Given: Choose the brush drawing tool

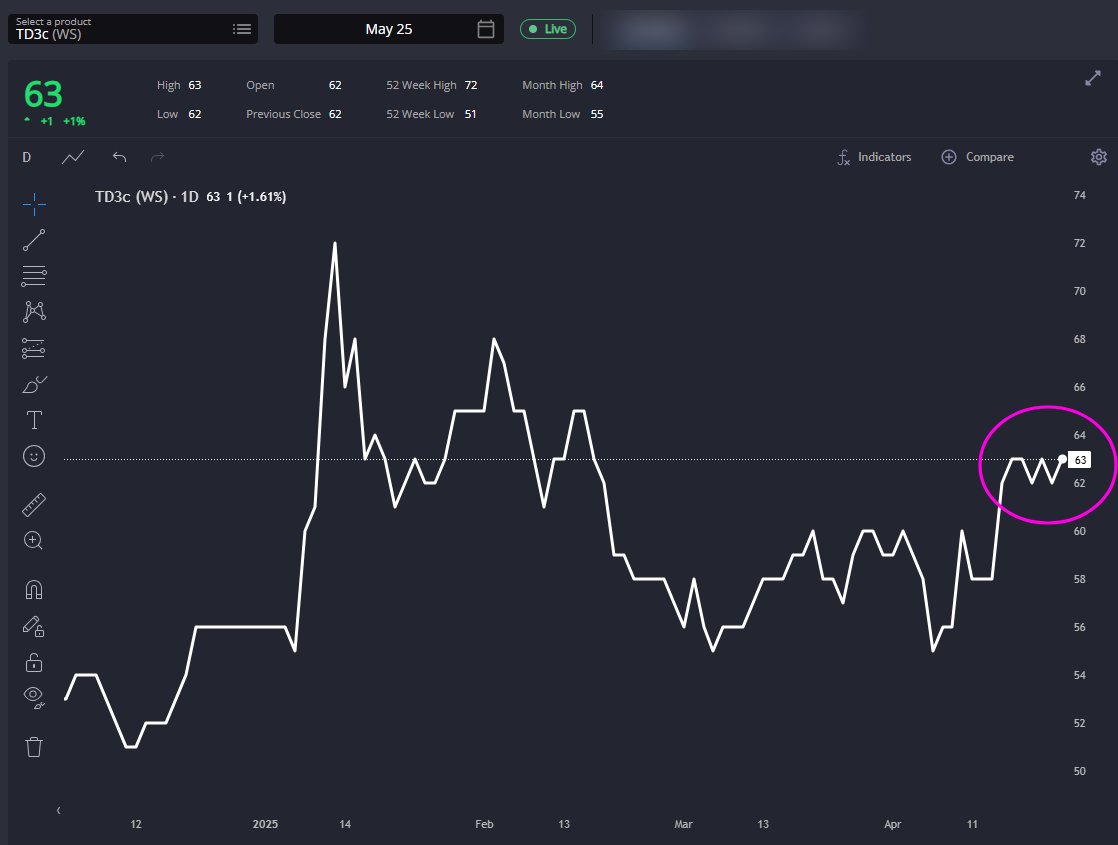Looking at the screenshot, I should pos(33,384).
